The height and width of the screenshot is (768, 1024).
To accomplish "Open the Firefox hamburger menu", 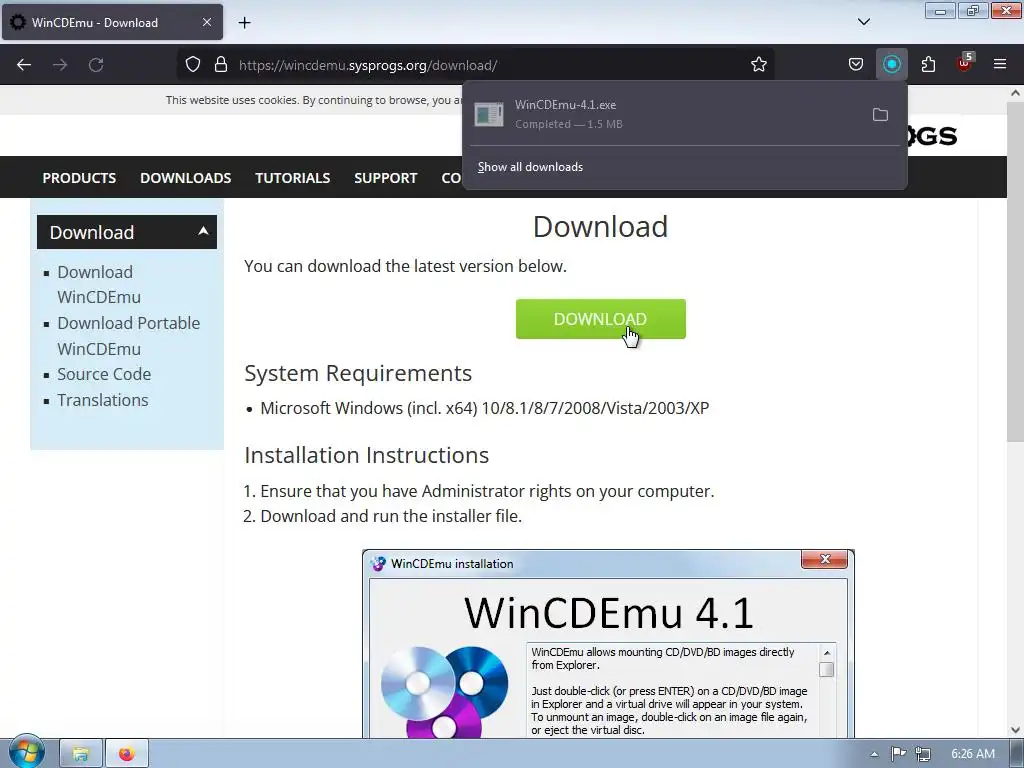I will 1000,65.
